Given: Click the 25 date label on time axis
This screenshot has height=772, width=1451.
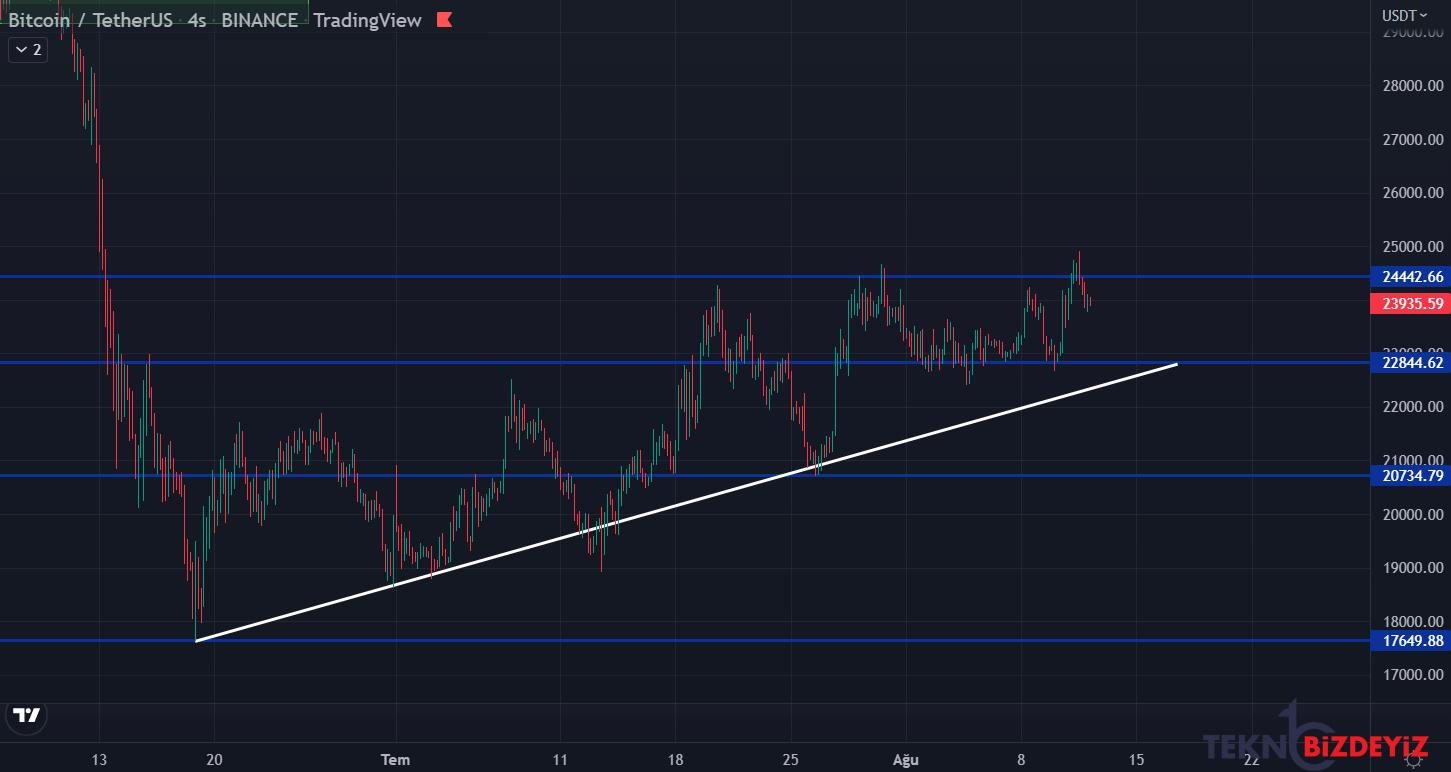Looking at the screenshot, I should [791, 759].
